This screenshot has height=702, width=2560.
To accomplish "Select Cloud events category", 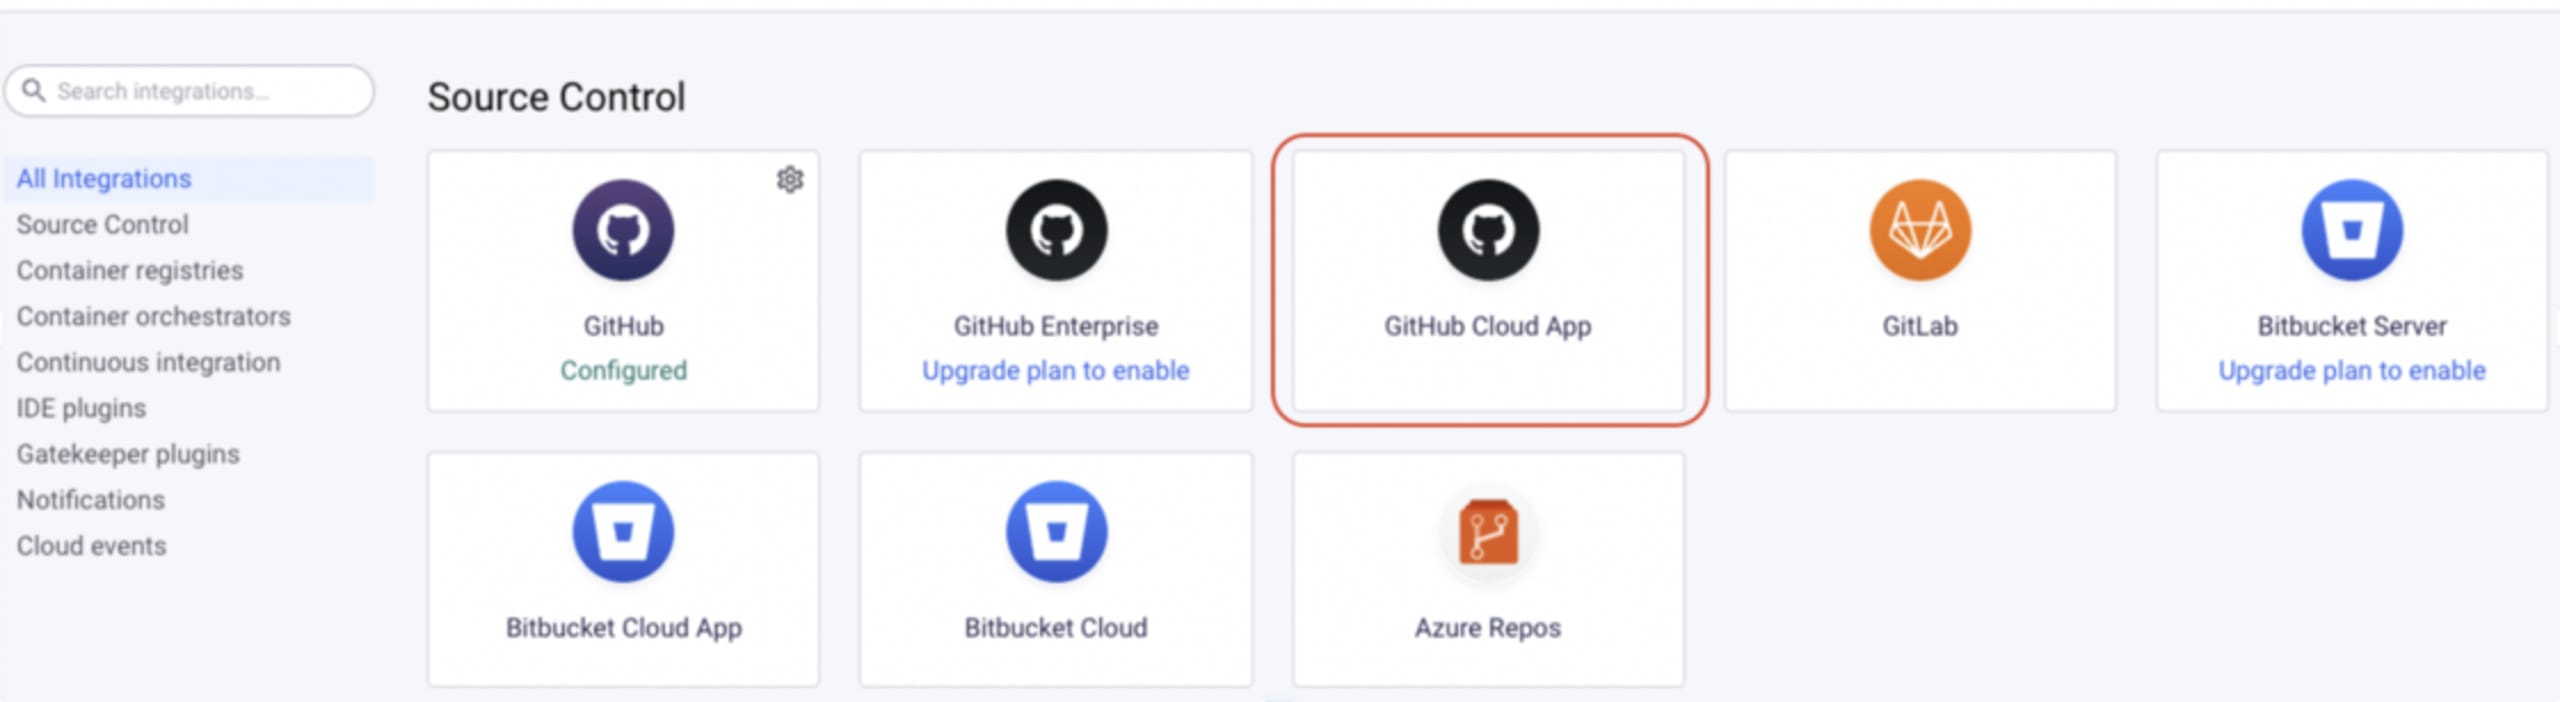I will pyautogui.click(x=91, y=546).
